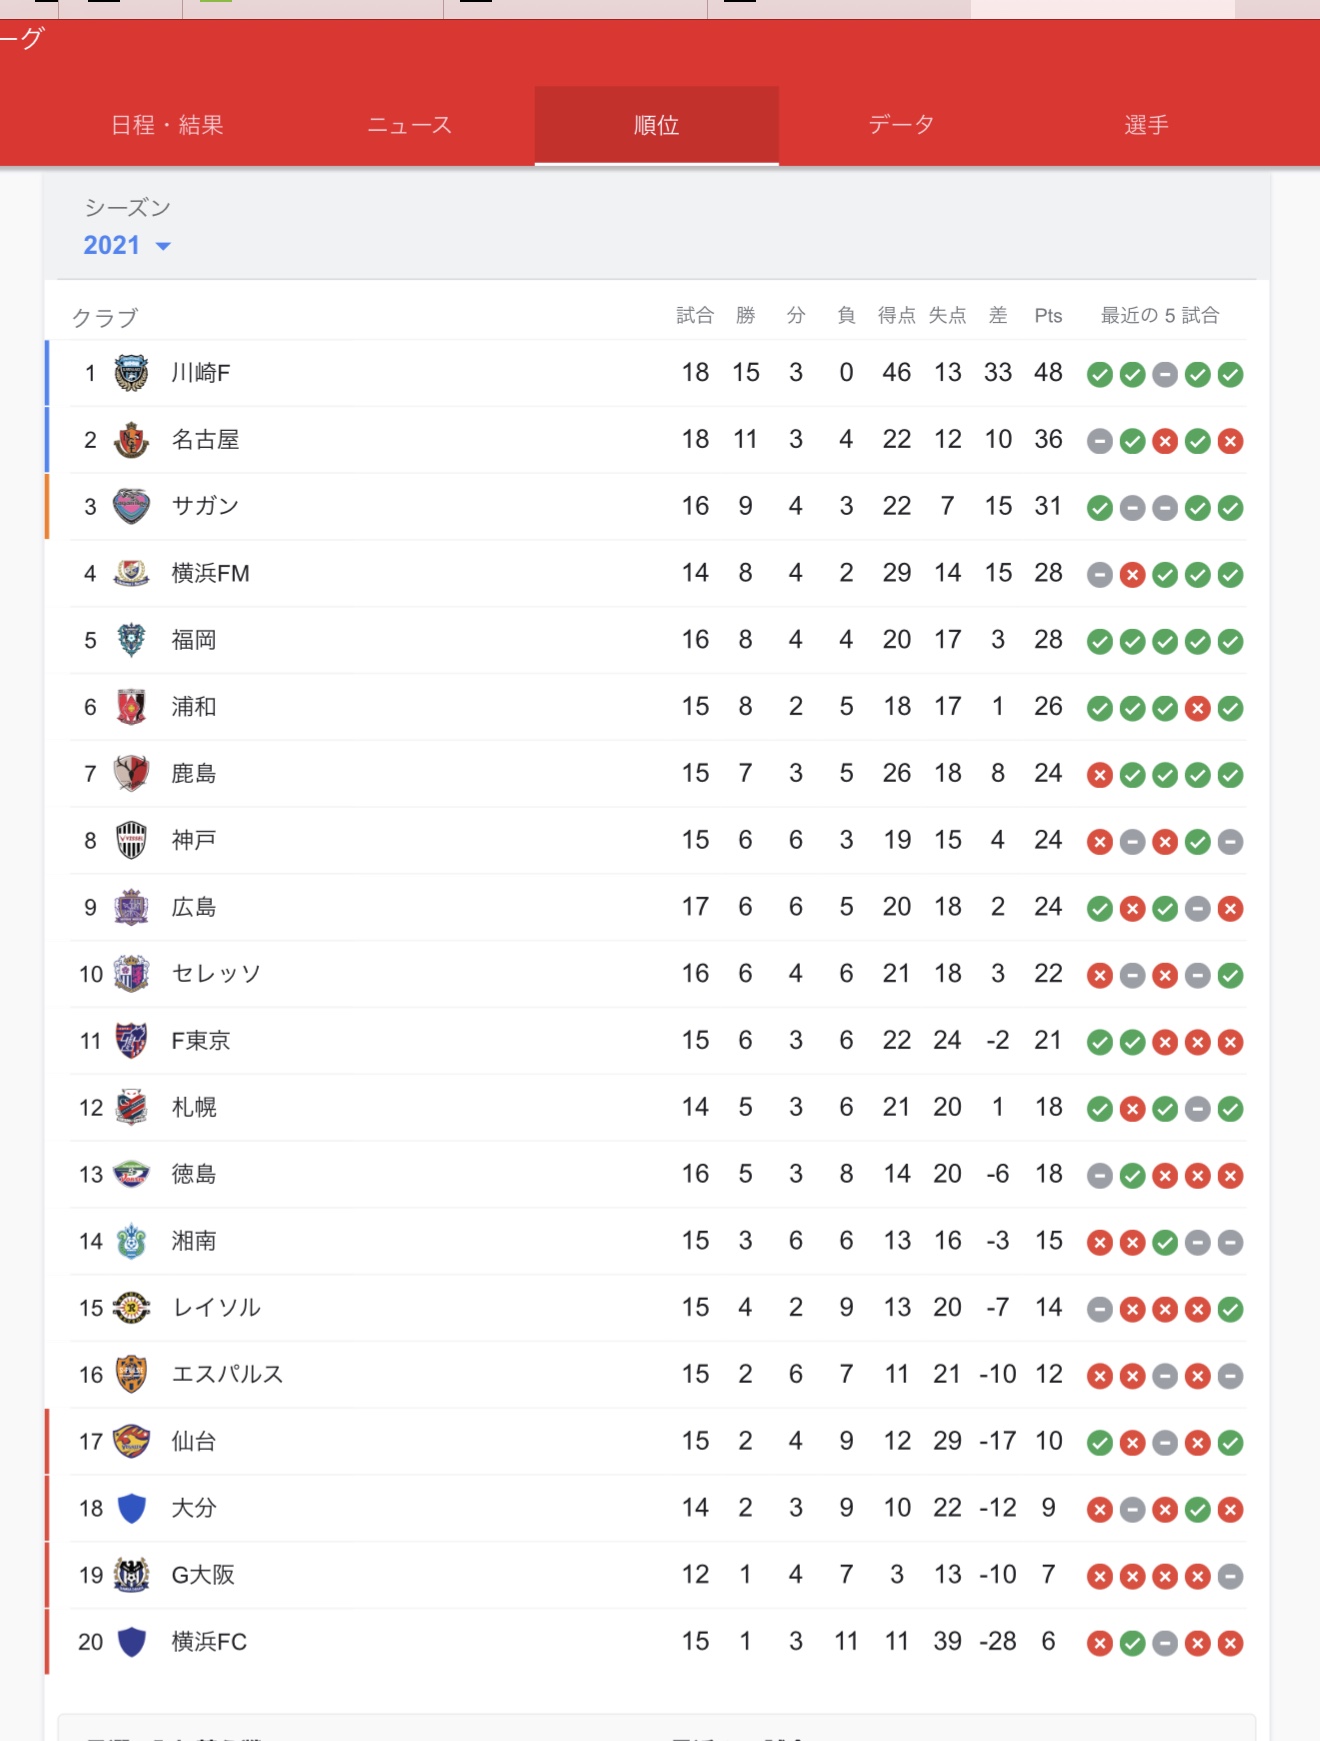Click the F東京 club crest icon
Screen dimensions: 1320x1741
131,1041
